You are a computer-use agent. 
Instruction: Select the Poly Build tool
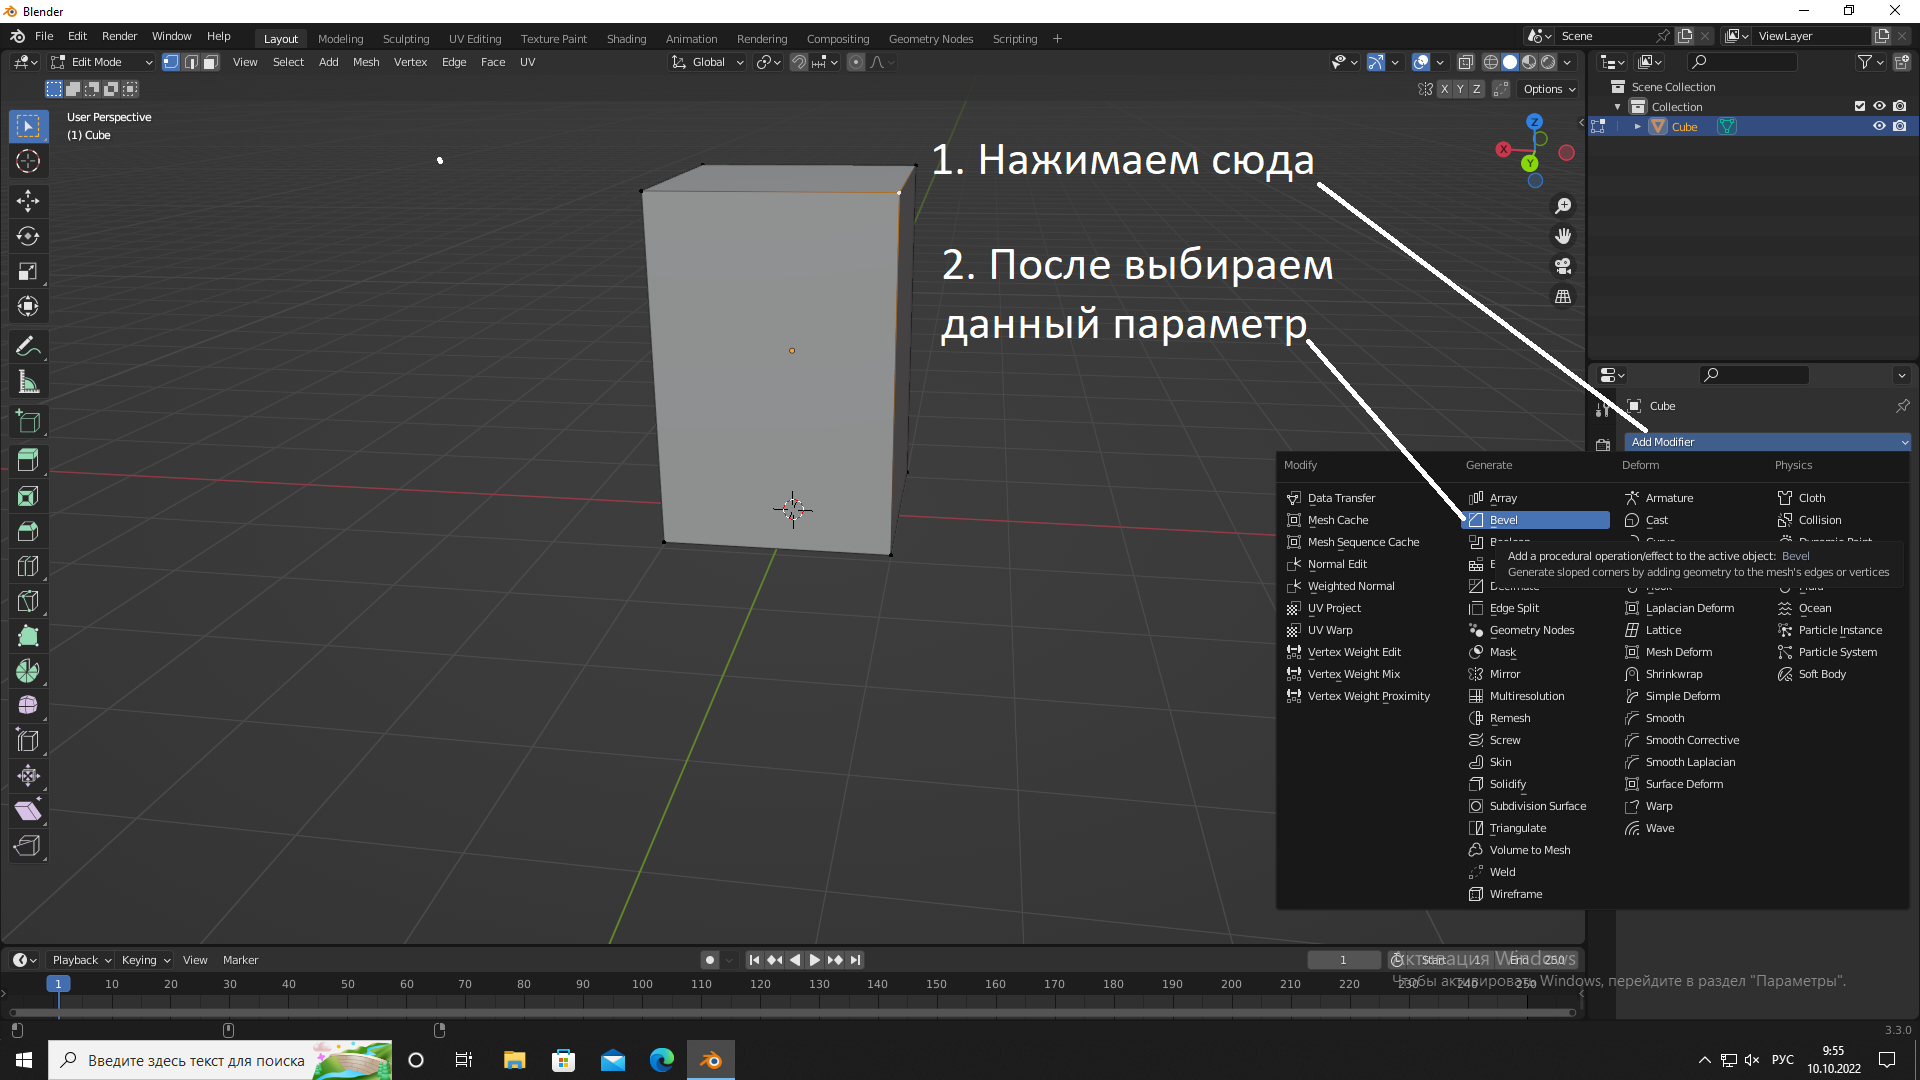[x=28, y=636]
